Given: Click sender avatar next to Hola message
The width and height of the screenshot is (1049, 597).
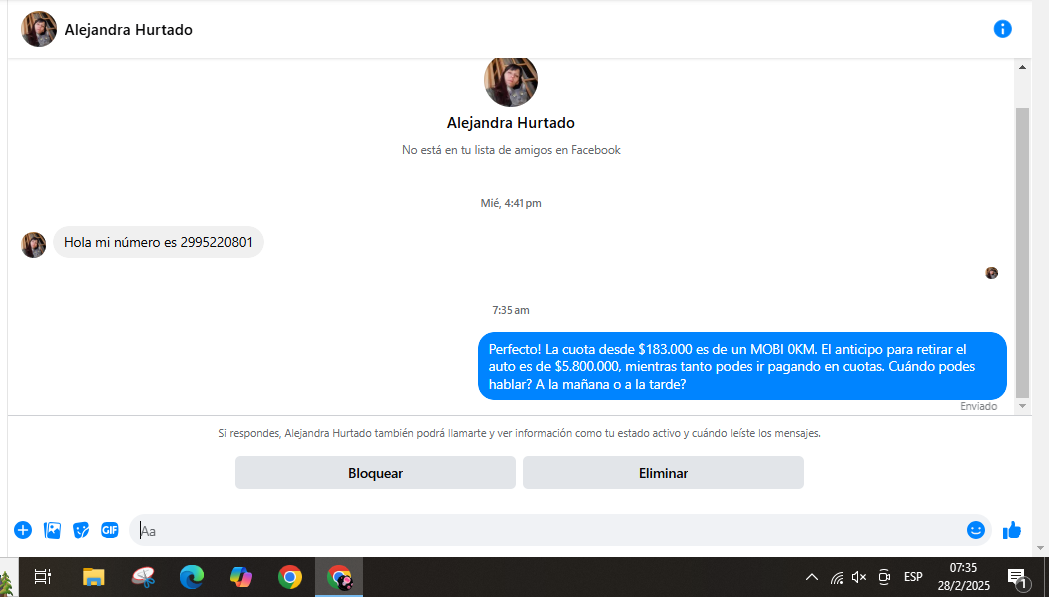Looking at the screenshot, I should [33, 245].
